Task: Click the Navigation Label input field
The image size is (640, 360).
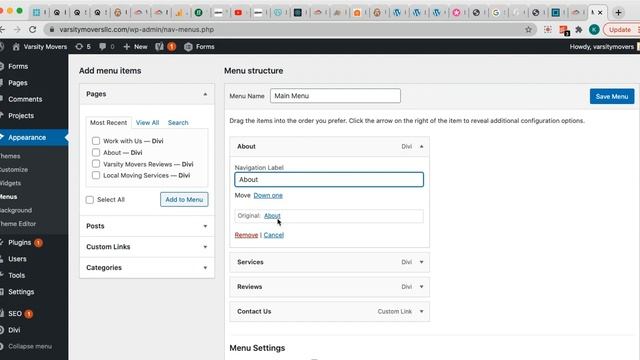Action: [329, 180]
